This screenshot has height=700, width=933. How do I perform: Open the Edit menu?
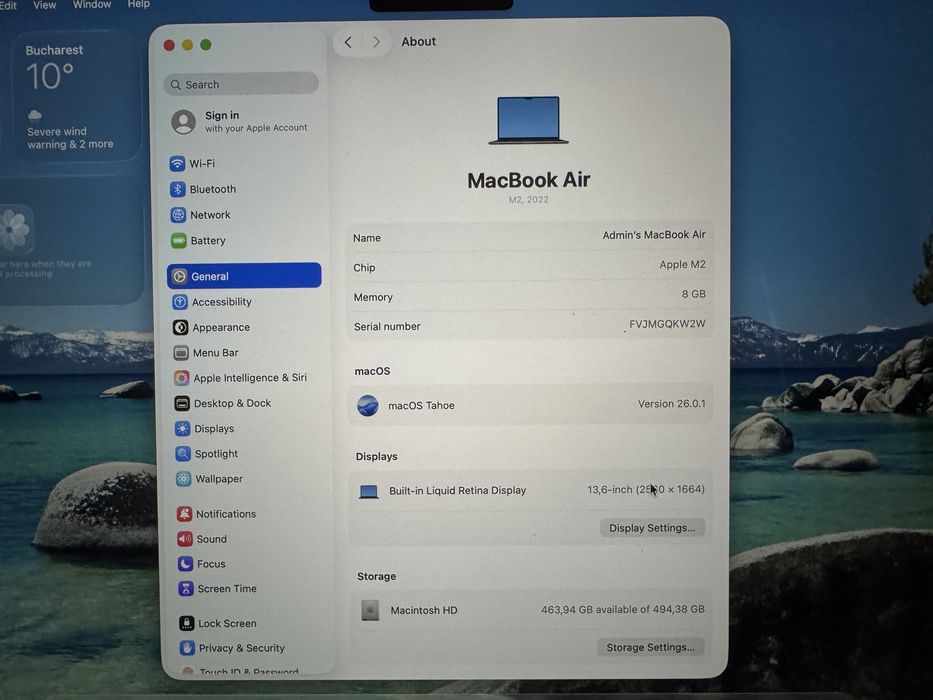[x=8, y=5]
